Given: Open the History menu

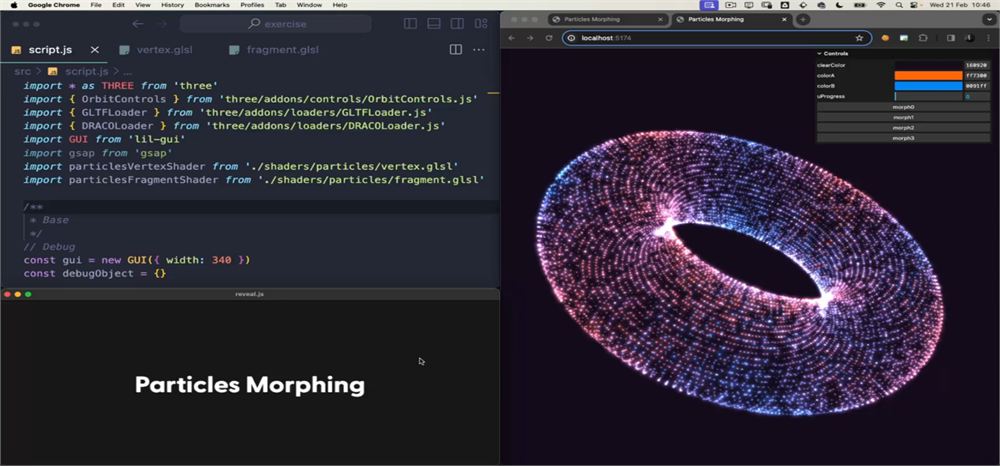Looking at the screenshot, I should click(x=172, y=5).
